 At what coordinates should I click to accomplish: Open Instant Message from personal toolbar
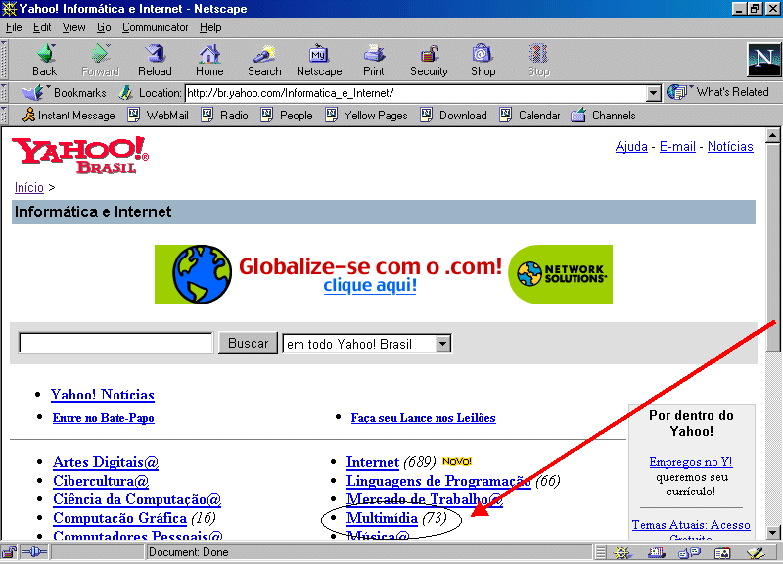(x=69, y=115)
